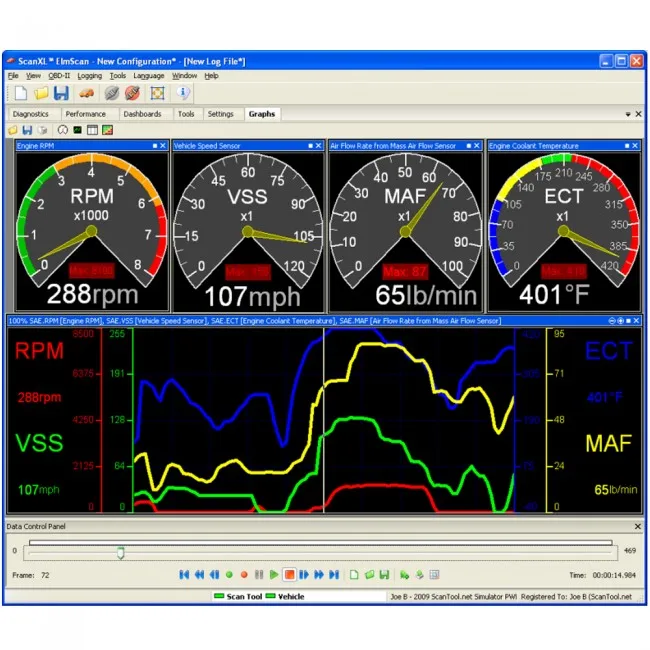Click the gray cube icon in Graphs toolbar
This screenshot has width=650, height=650.
click(42, 130)
